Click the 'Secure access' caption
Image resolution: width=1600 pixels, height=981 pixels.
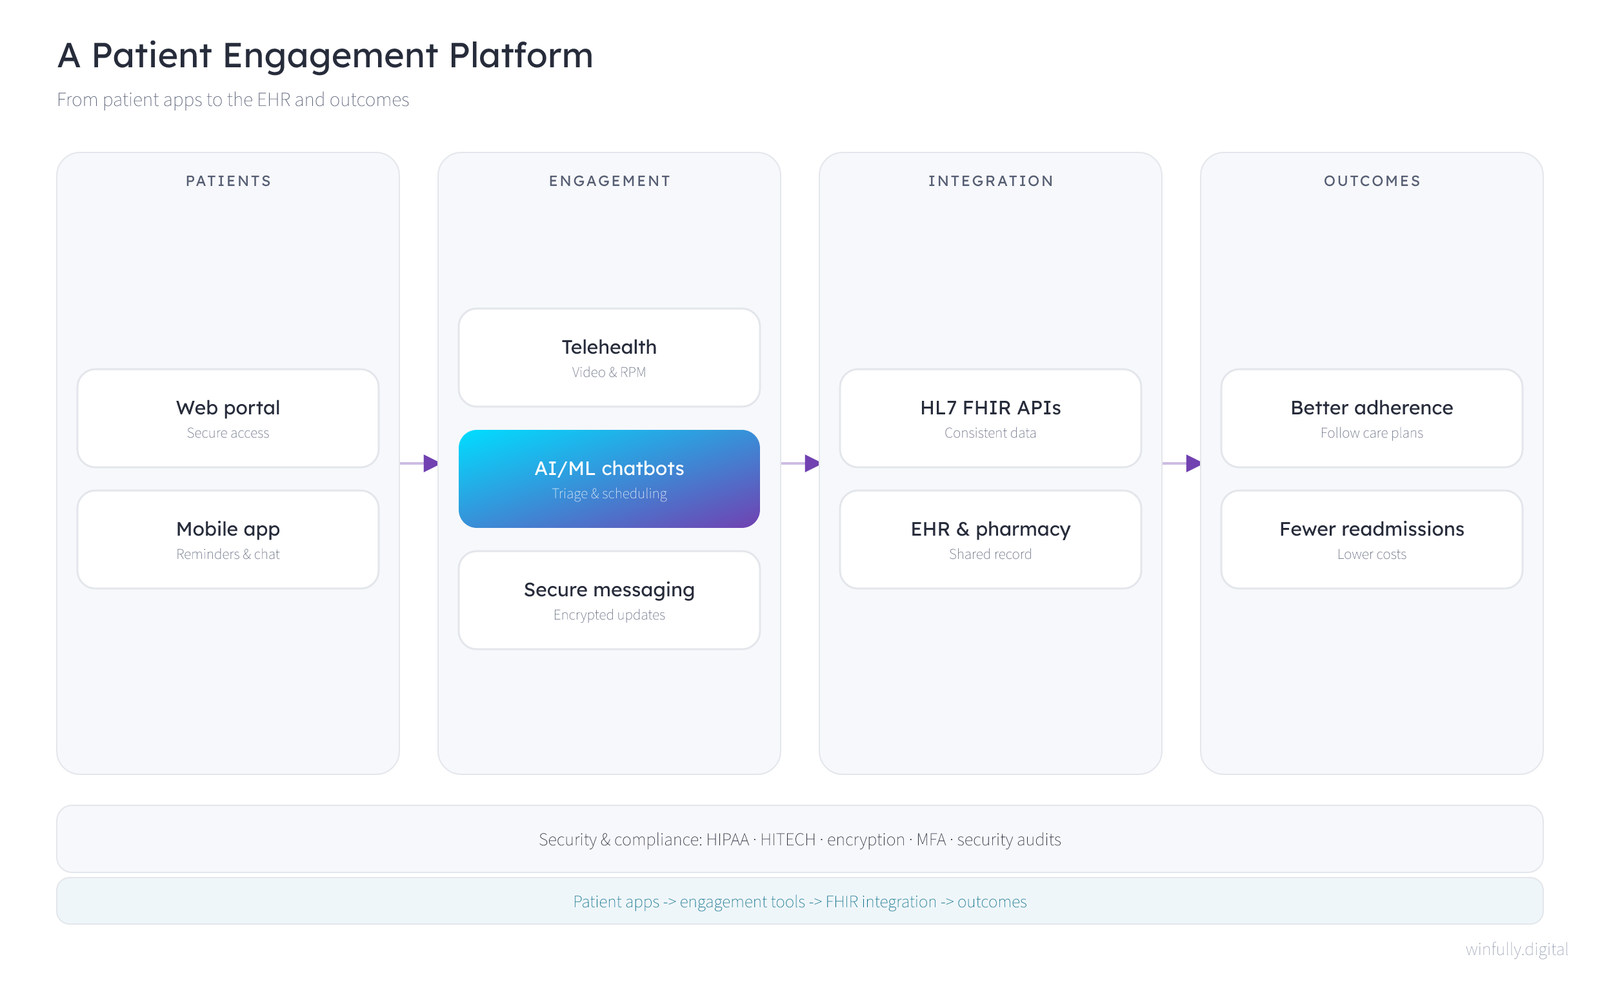[x=228, y=433]
